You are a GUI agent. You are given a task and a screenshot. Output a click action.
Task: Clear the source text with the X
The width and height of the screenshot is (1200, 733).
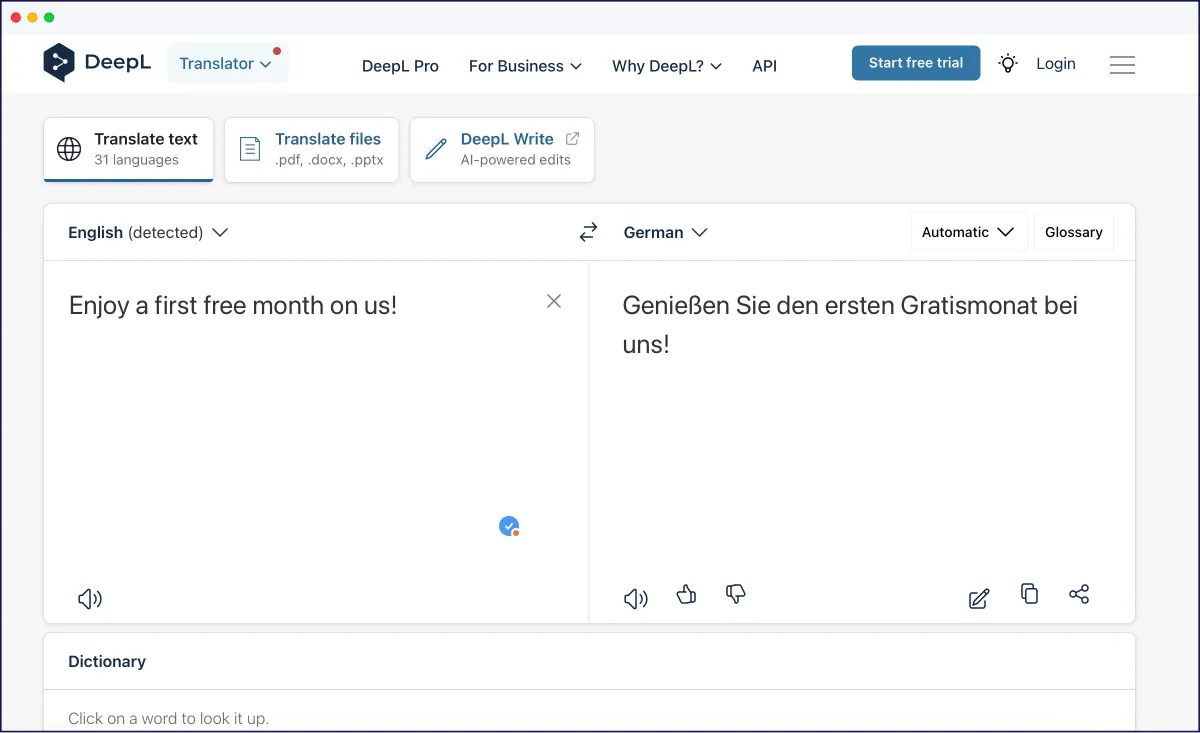554,301
